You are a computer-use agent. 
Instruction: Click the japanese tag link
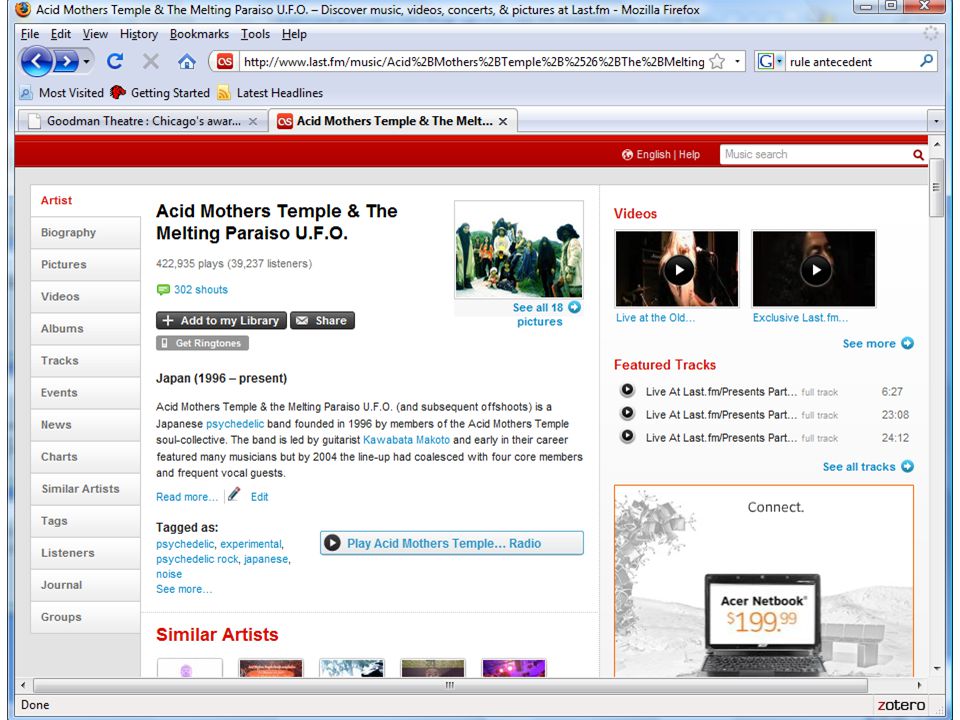pyautogui.click(x=266, y=559)
